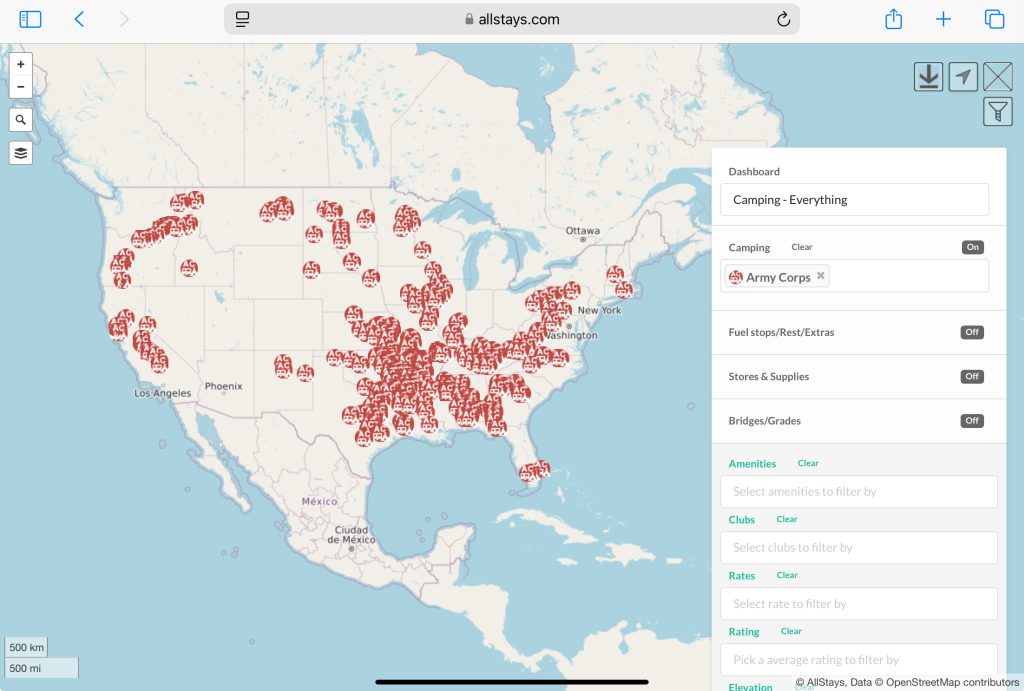Hide the dashboard panel via the X icon
Viewport: 1024px width, 691px height.
(x=998, y=75)
